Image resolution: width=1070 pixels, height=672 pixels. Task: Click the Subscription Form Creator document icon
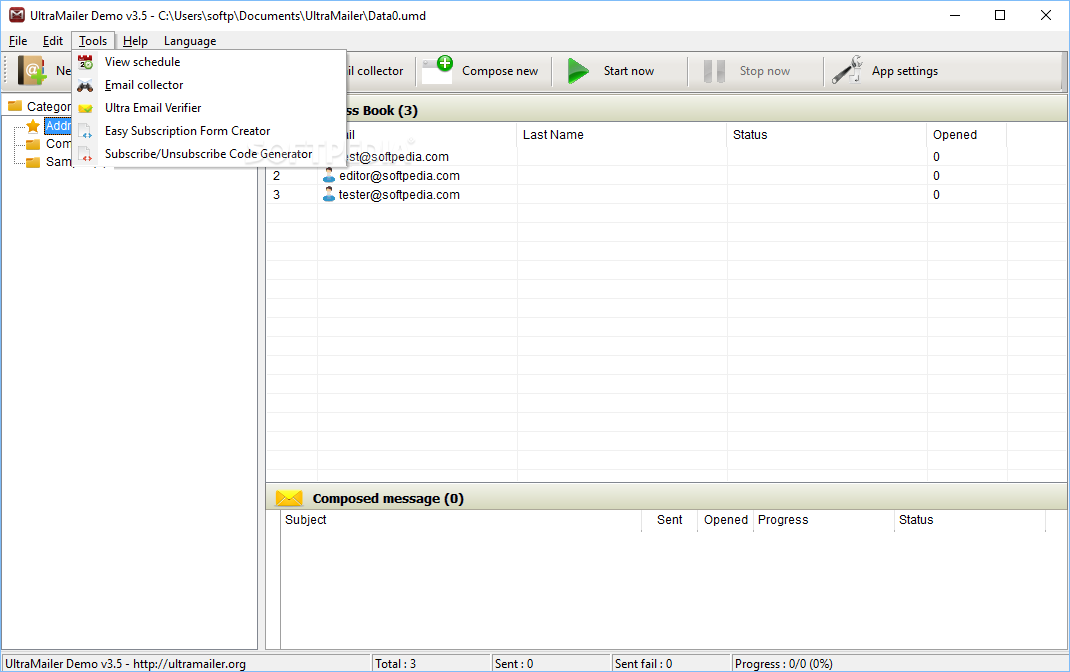click(x=85, y=131)
